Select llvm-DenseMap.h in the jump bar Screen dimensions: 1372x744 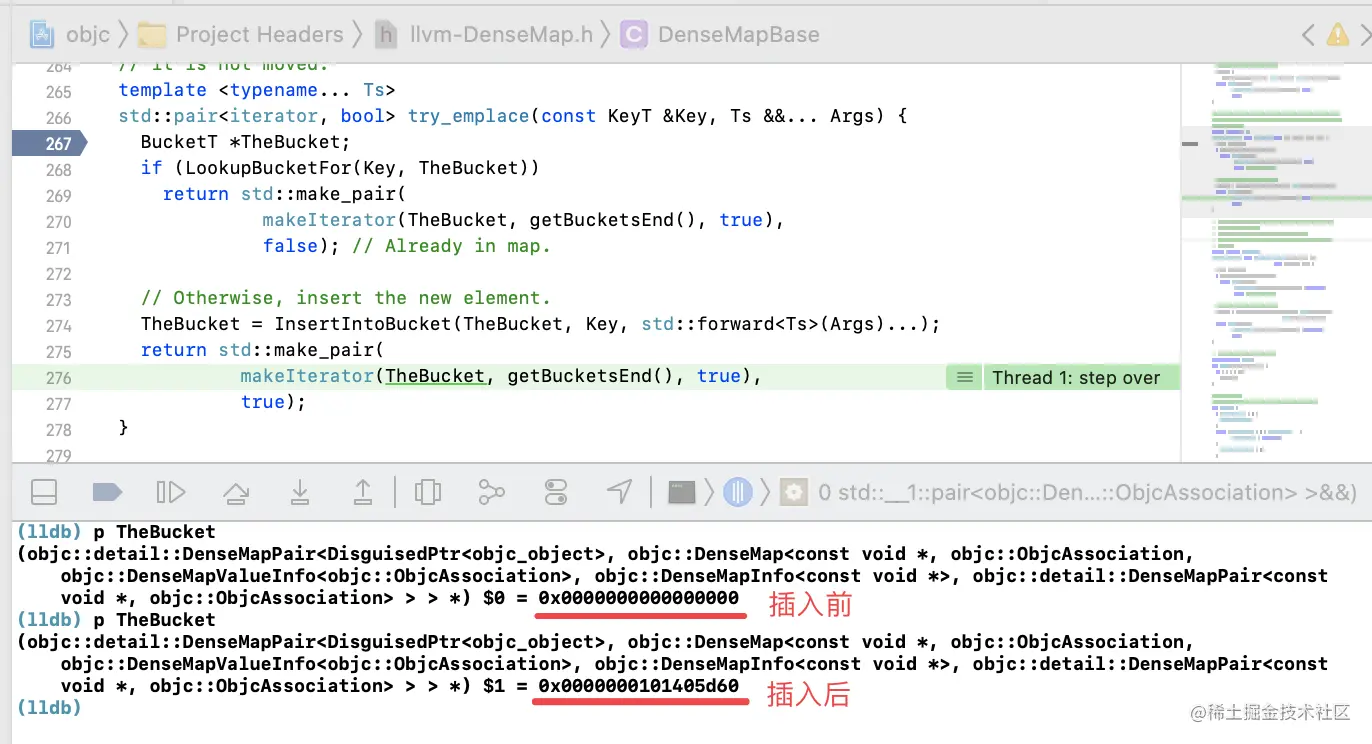(x=501, y=34)
